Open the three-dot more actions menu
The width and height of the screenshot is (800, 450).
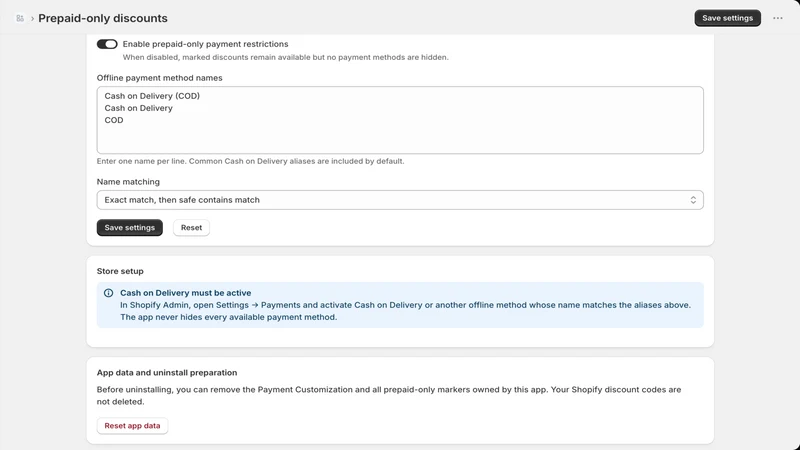pos(778,18)
